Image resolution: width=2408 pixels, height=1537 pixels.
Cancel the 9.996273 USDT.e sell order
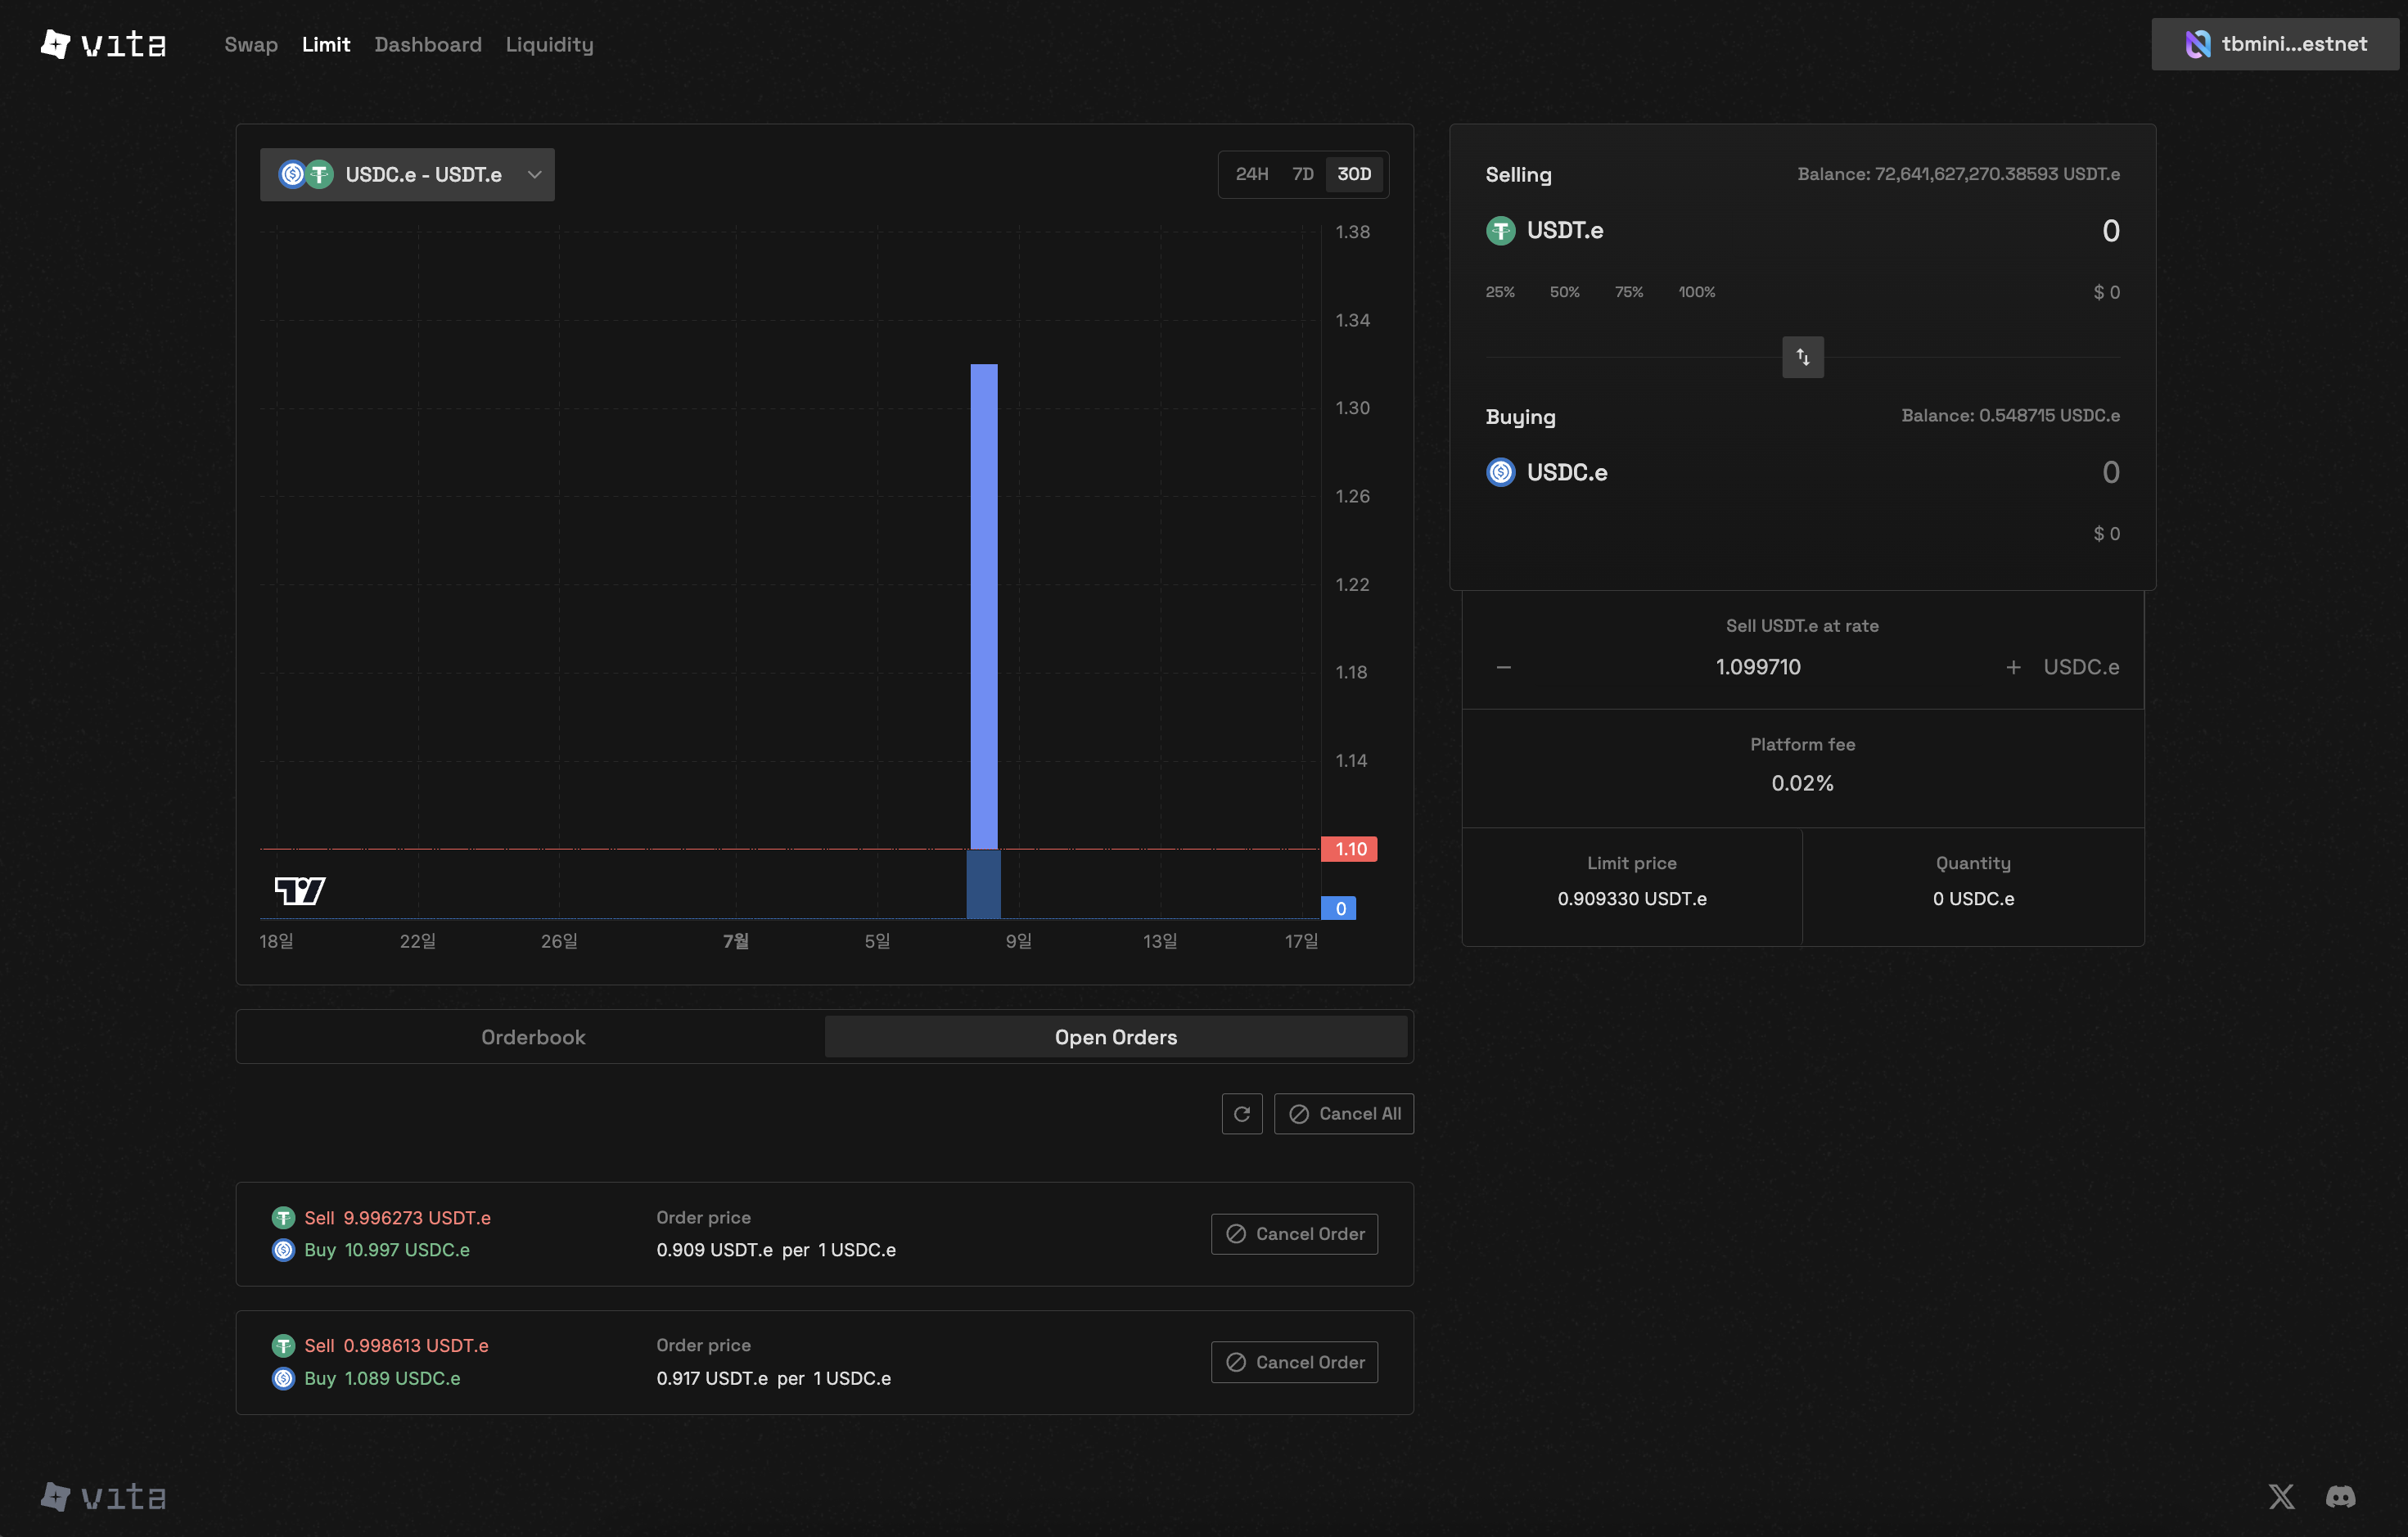point(1294,1233)
